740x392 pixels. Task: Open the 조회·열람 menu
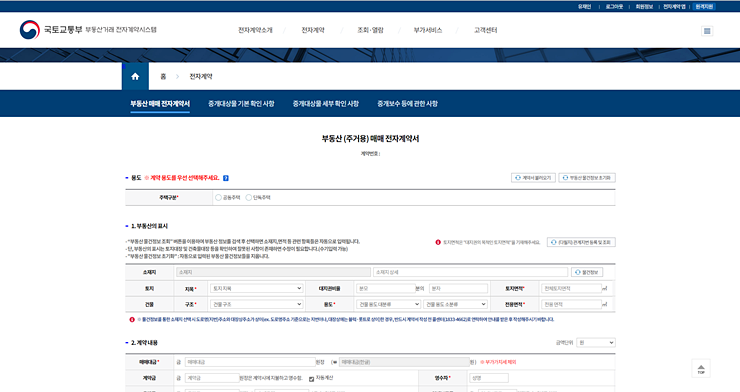click(370, 30)
